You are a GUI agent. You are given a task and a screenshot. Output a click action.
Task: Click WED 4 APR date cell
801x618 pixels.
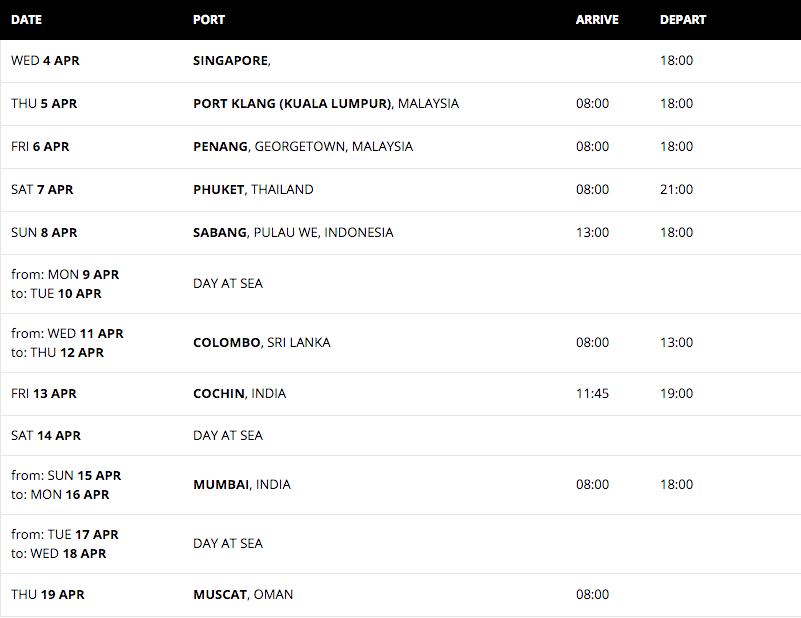coord(45,60)
